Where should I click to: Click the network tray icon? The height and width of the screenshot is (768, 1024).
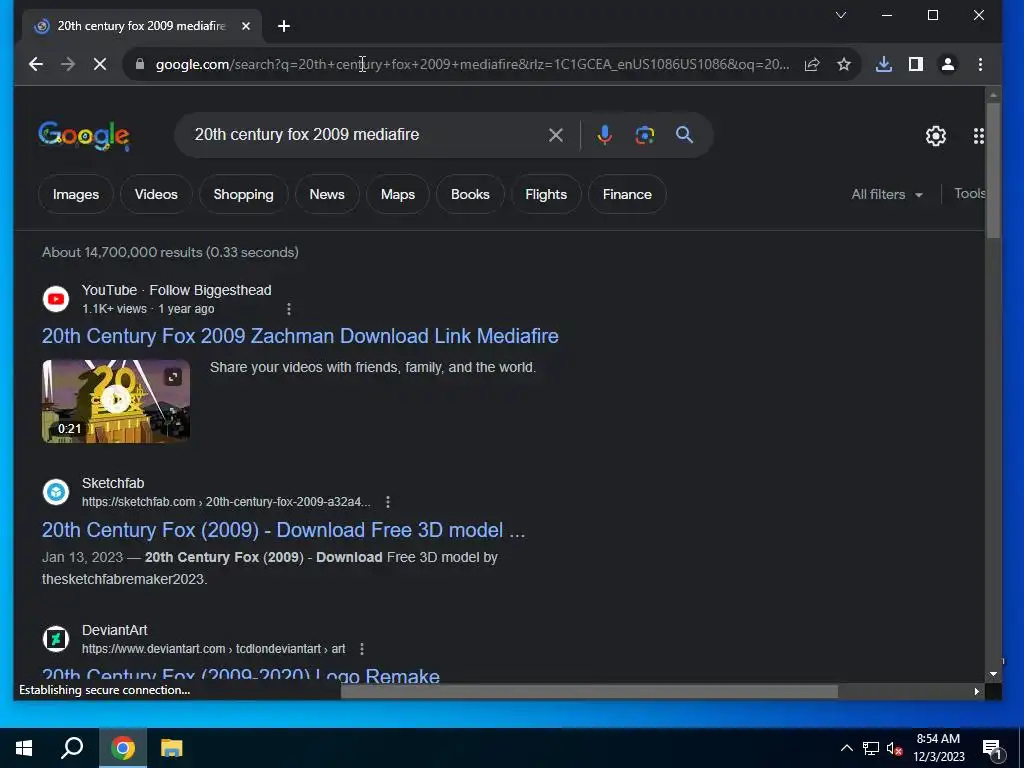(x=871, y=748)
